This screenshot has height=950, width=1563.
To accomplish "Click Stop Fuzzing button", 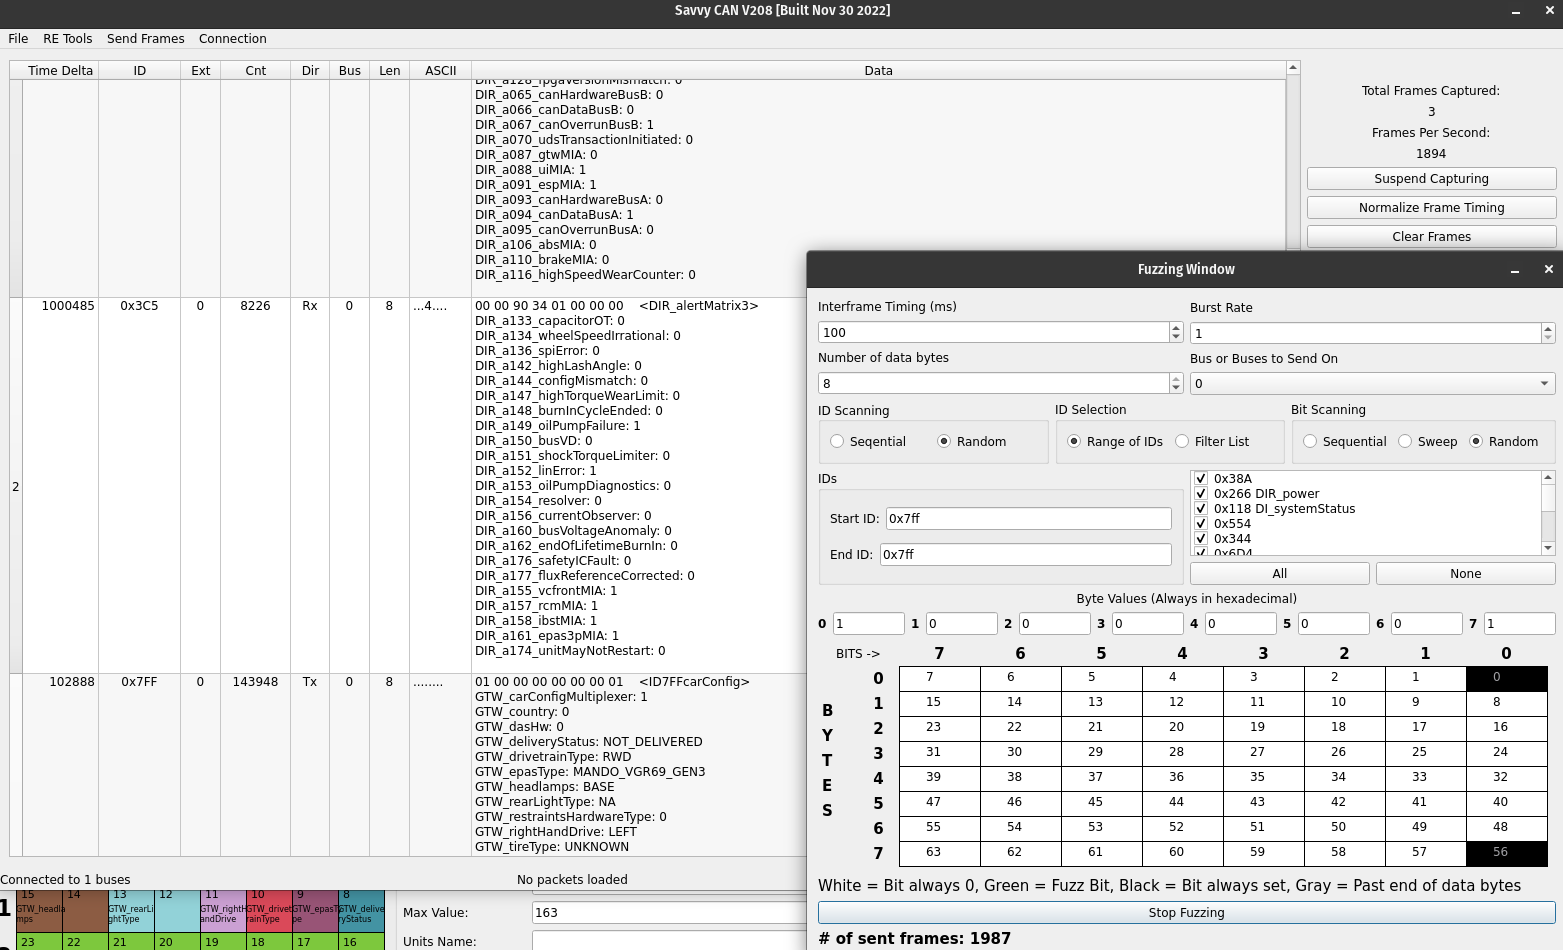I will [x=1186, y=913].
